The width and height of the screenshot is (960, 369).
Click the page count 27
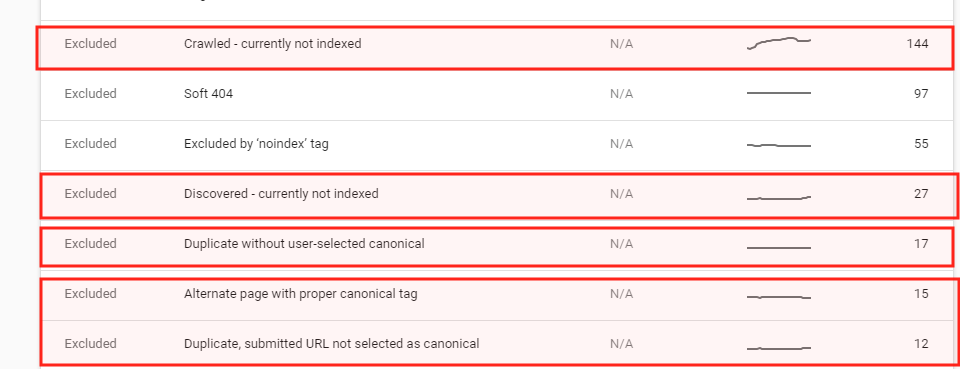point(921,194)
